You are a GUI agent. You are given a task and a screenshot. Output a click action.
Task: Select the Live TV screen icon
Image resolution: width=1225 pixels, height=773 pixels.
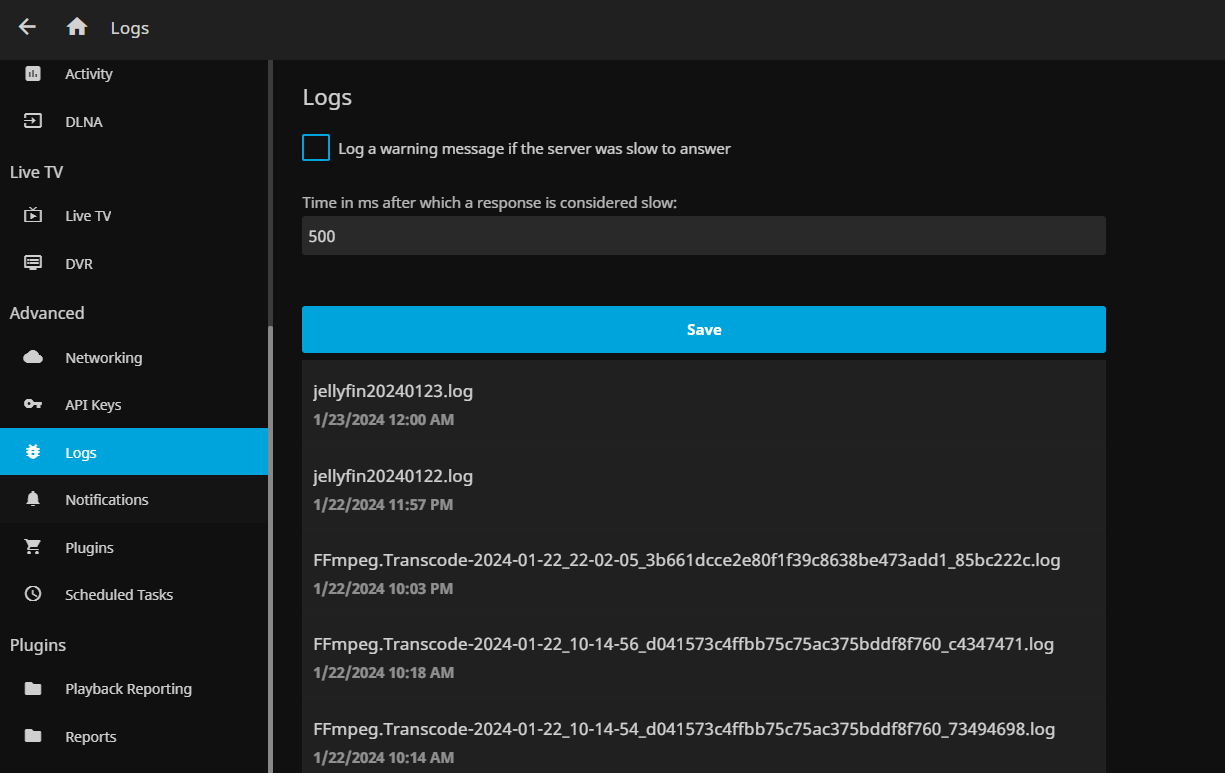point(33,216)
